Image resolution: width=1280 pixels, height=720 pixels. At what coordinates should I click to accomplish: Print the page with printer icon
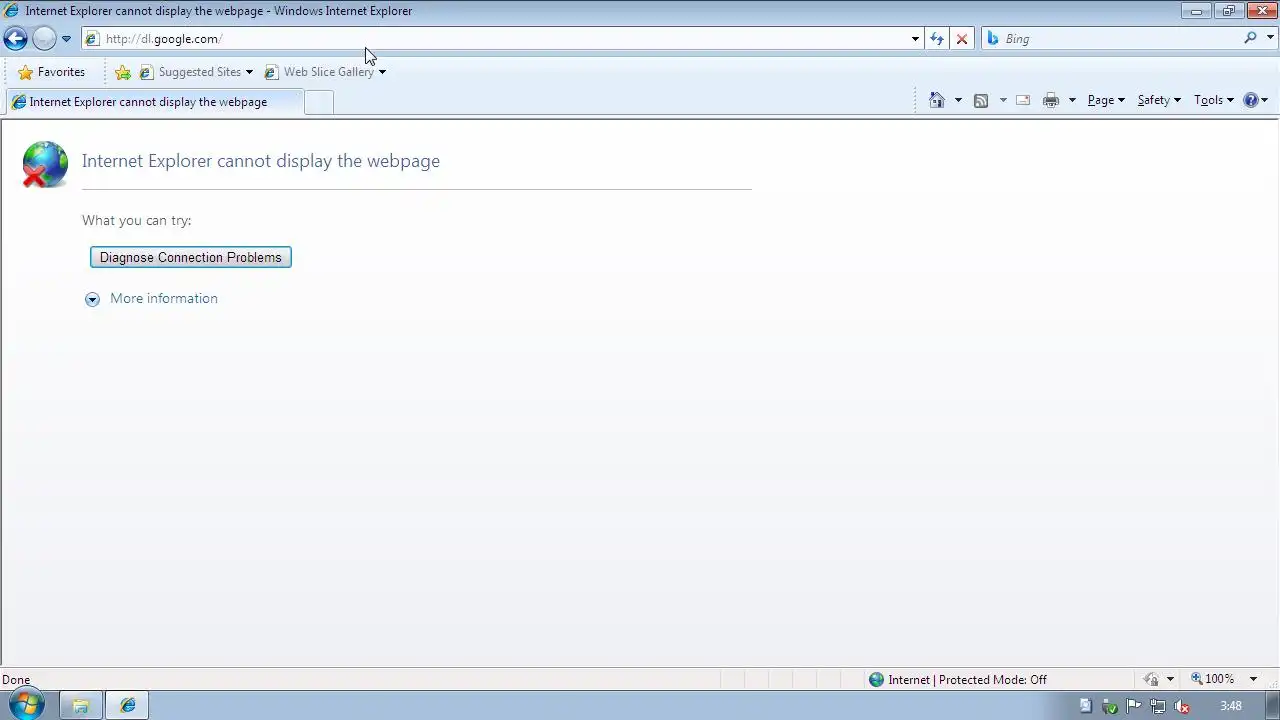[x=1051, y=100]
